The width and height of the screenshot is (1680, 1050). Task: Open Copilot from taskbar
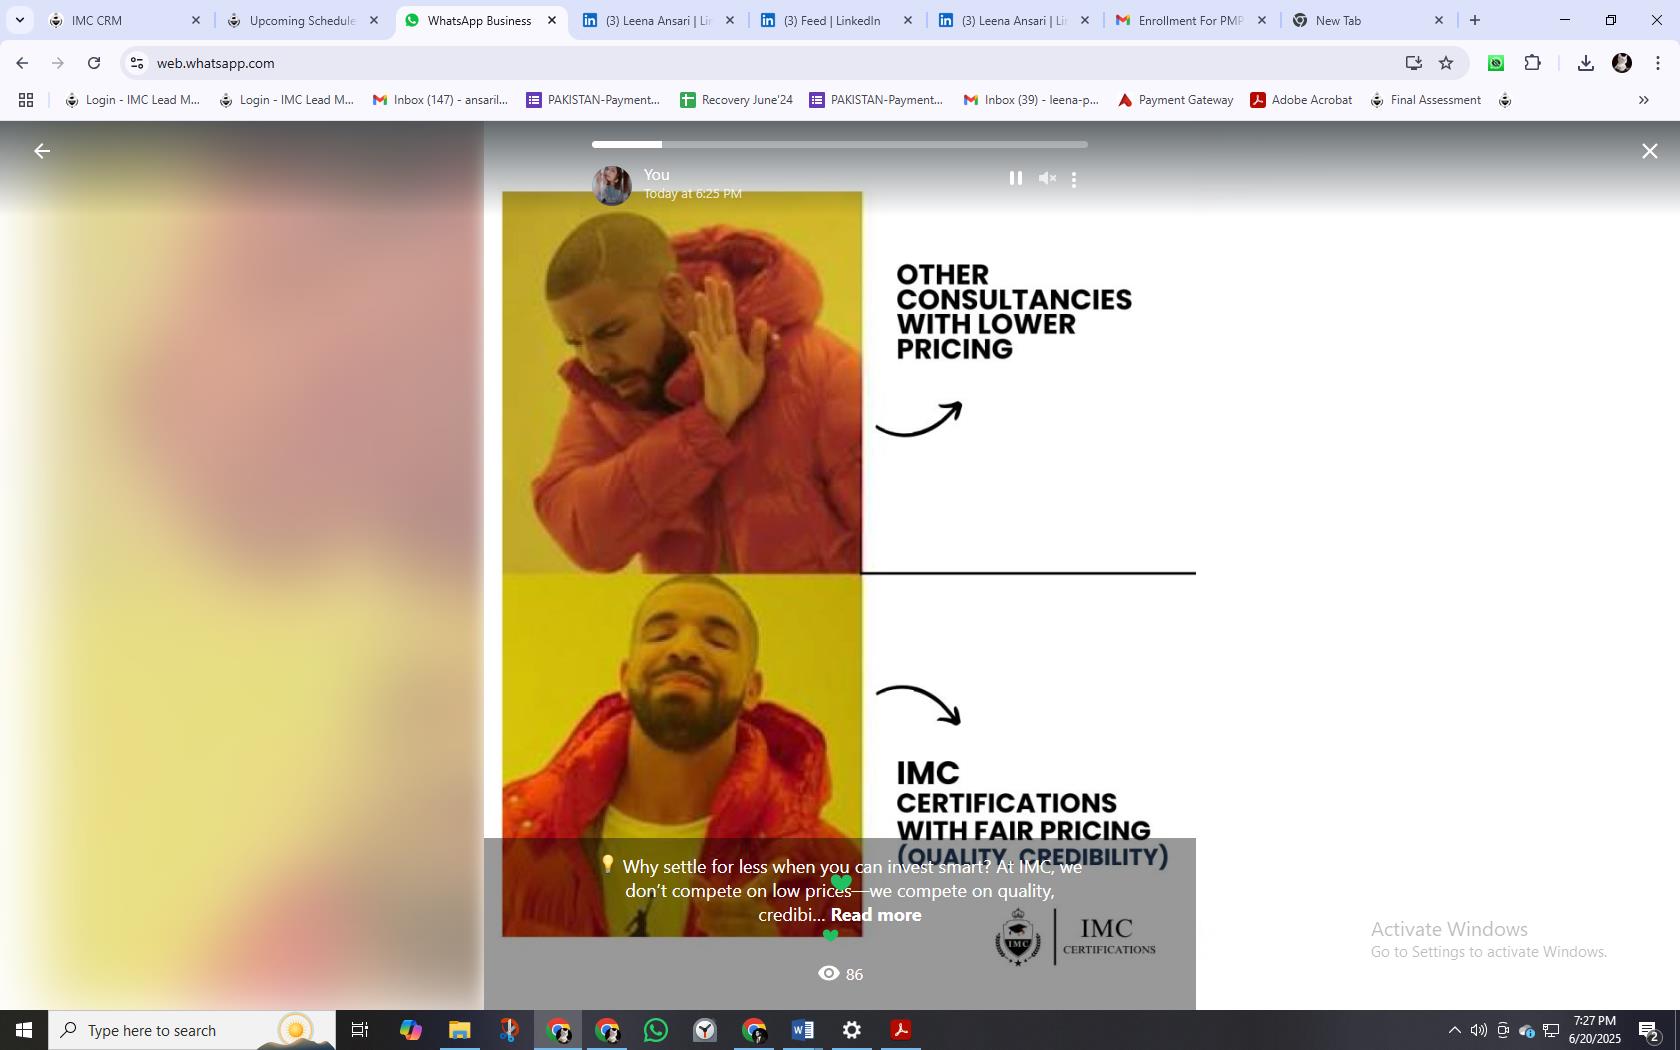(x=410, y=1030)
